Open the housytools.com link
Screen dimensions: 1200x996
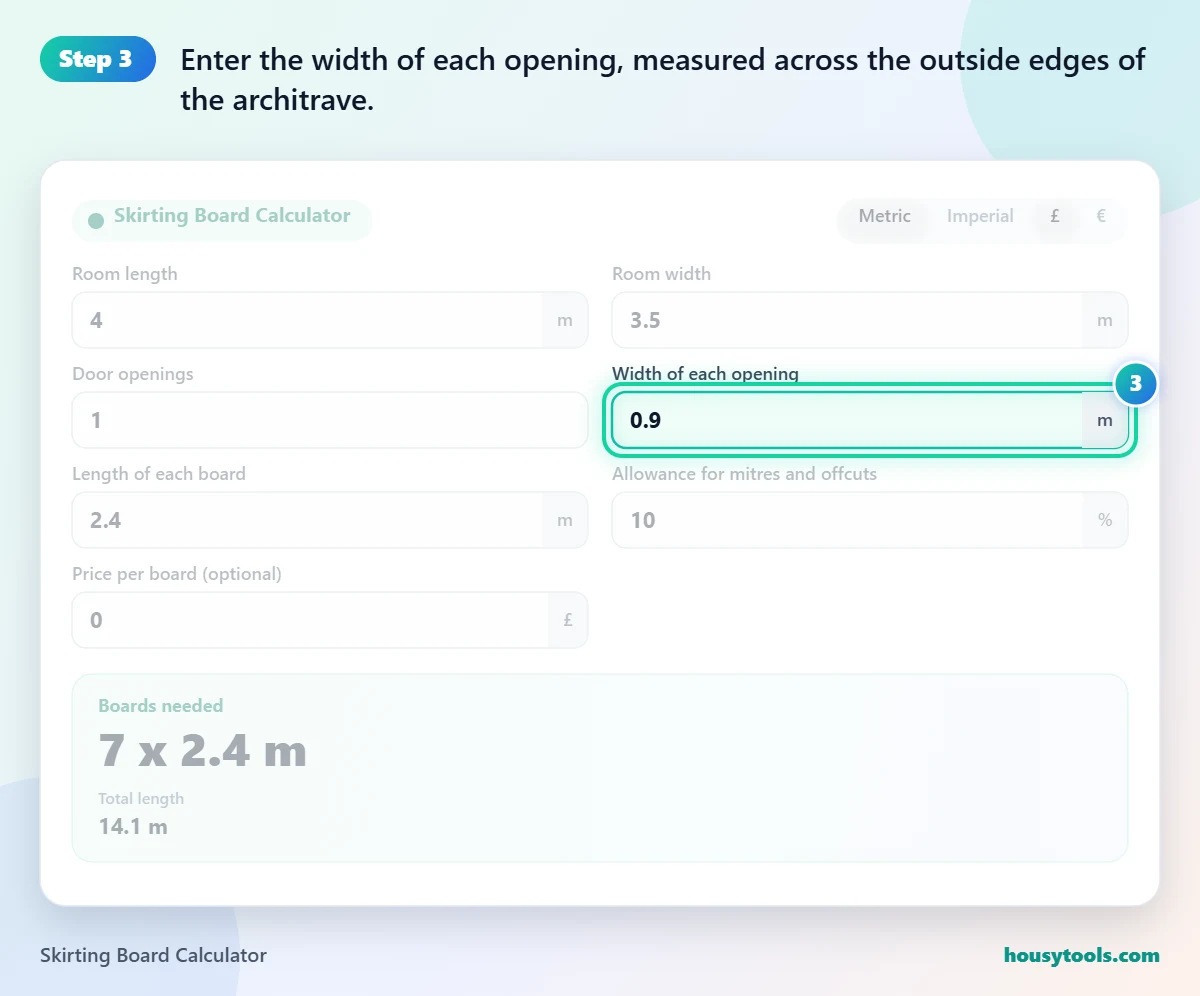click(1082, 955)
